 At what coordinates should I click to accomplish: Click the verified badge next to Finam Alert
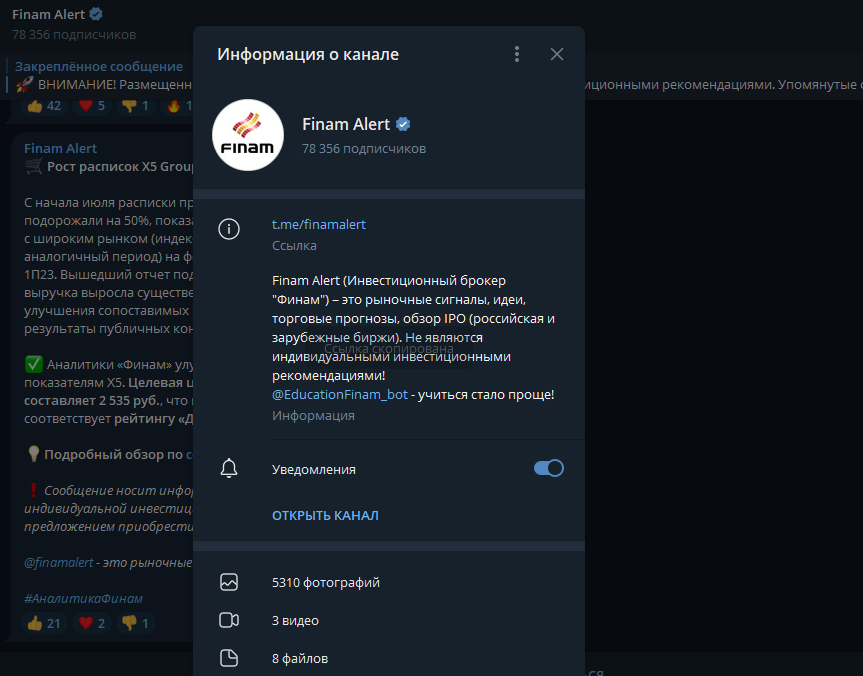(402, 123)
